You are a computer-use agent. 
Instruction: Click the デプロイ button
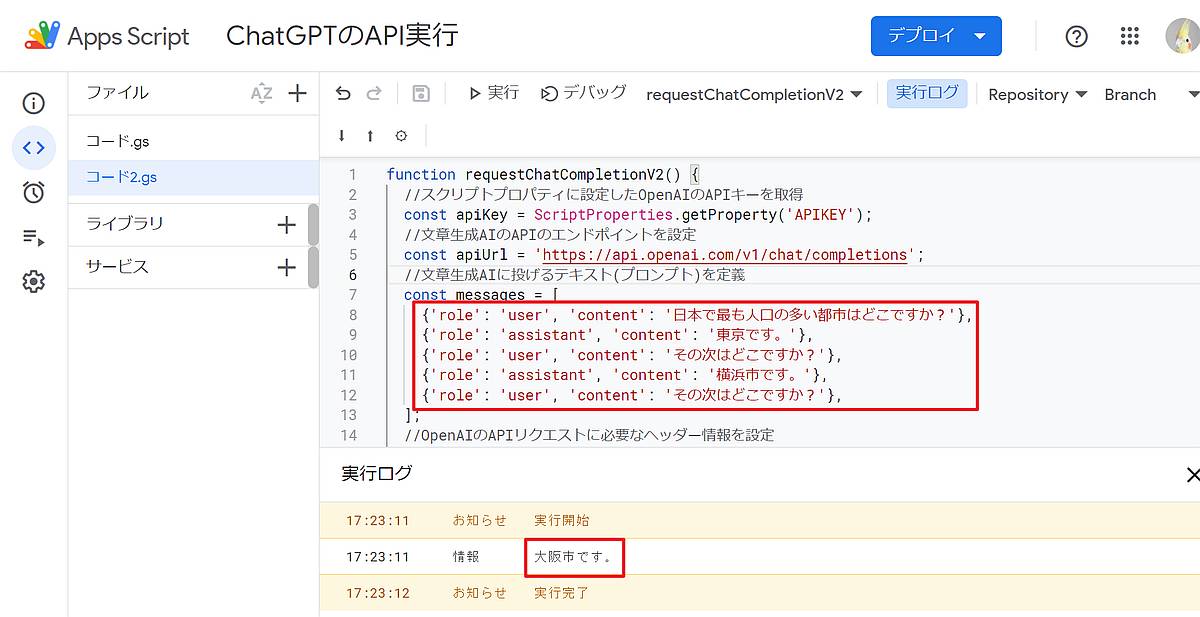(936, 36)
